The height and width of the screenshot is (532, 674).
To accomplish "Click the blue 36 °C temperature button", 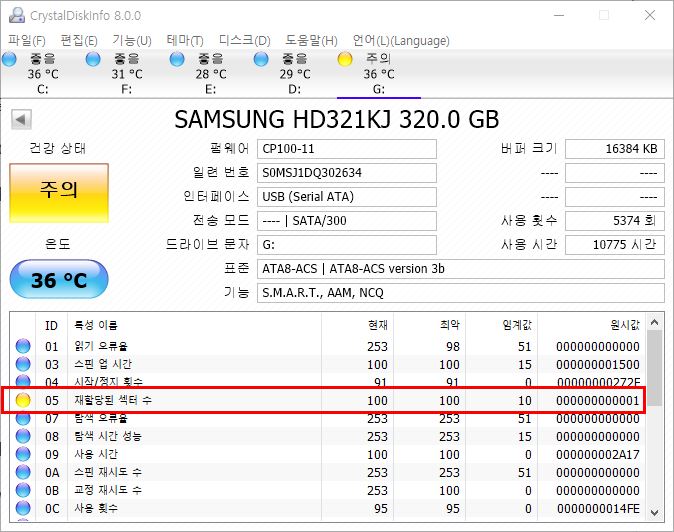I will 59,279.
